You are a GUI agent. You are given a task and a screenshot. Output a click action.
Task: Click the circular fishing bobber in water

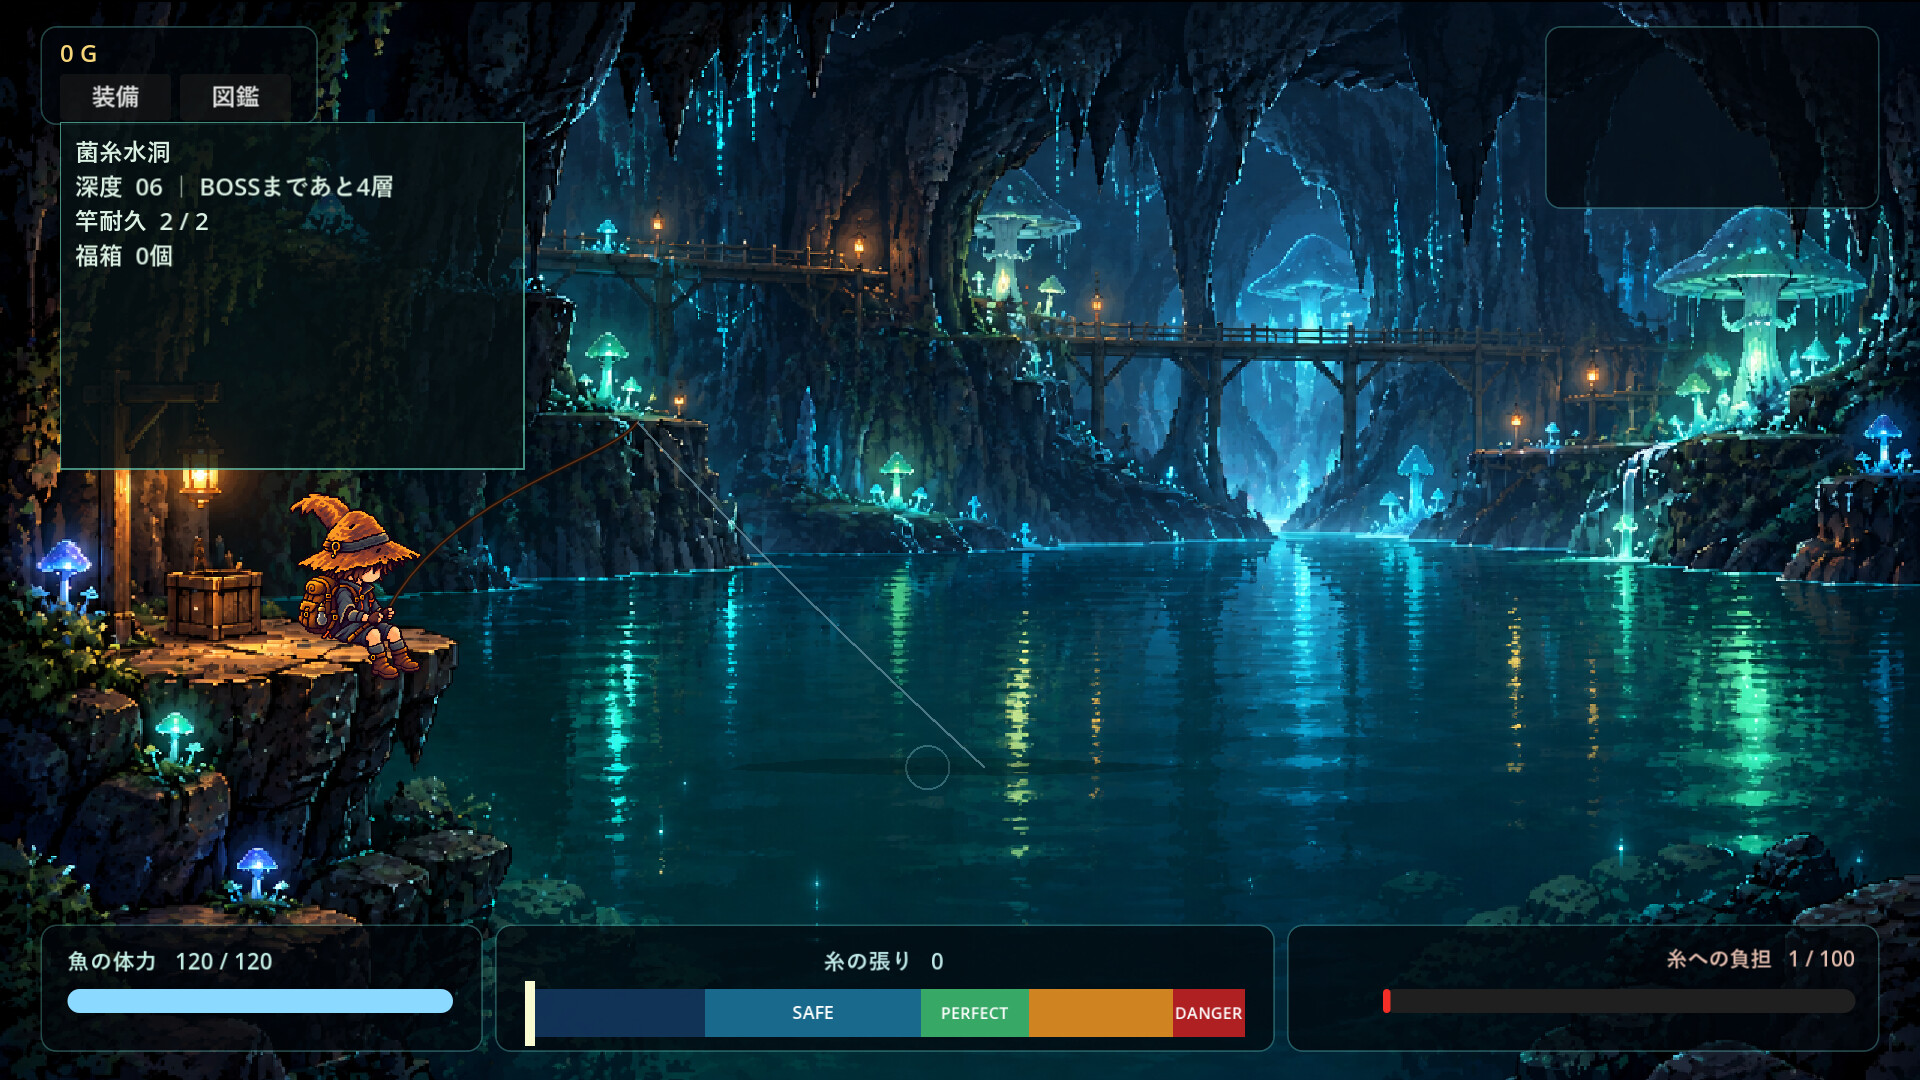point(927,767)
